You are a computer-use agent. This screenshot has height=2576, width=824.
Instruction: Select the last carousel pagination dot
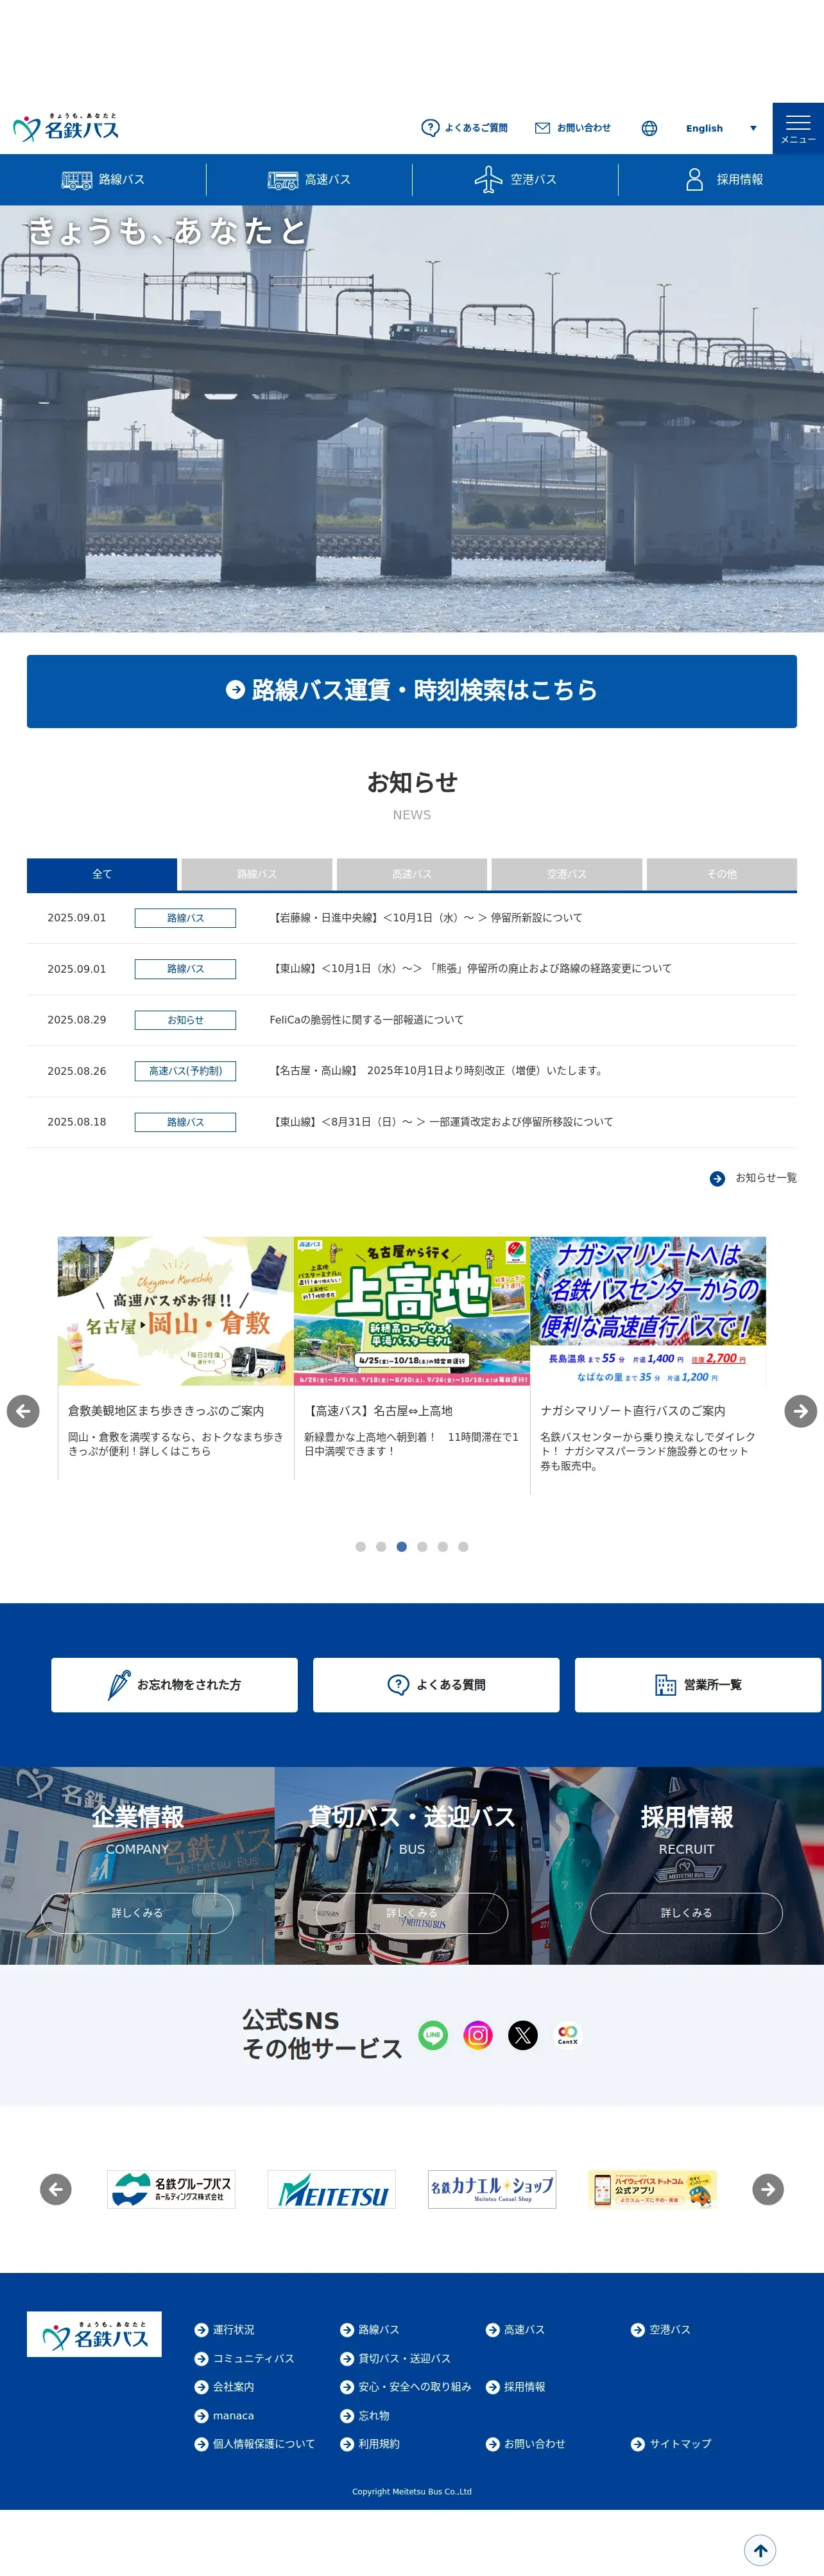pos(463,1546)
